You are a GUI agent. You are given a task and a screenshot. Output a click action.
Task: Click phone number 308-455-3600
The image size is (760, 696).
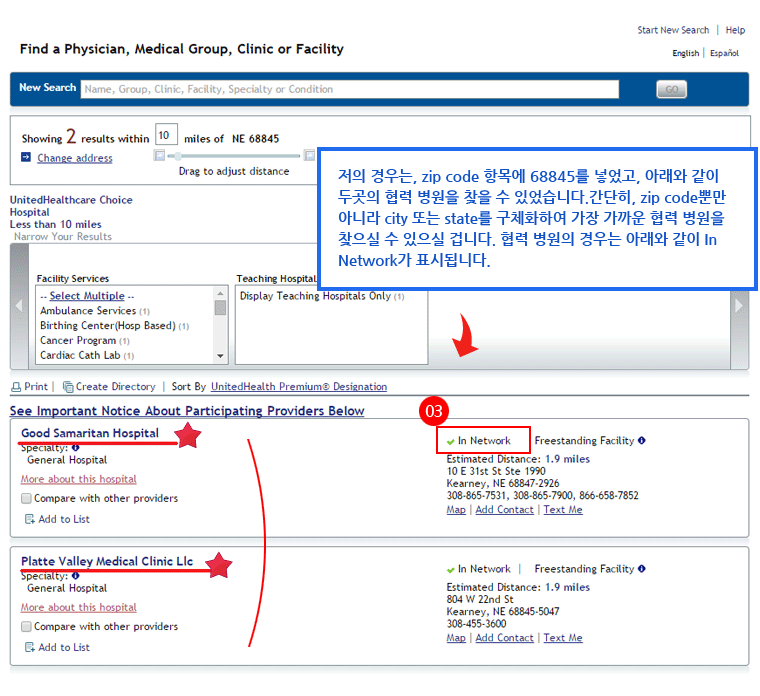pos(476,624)
